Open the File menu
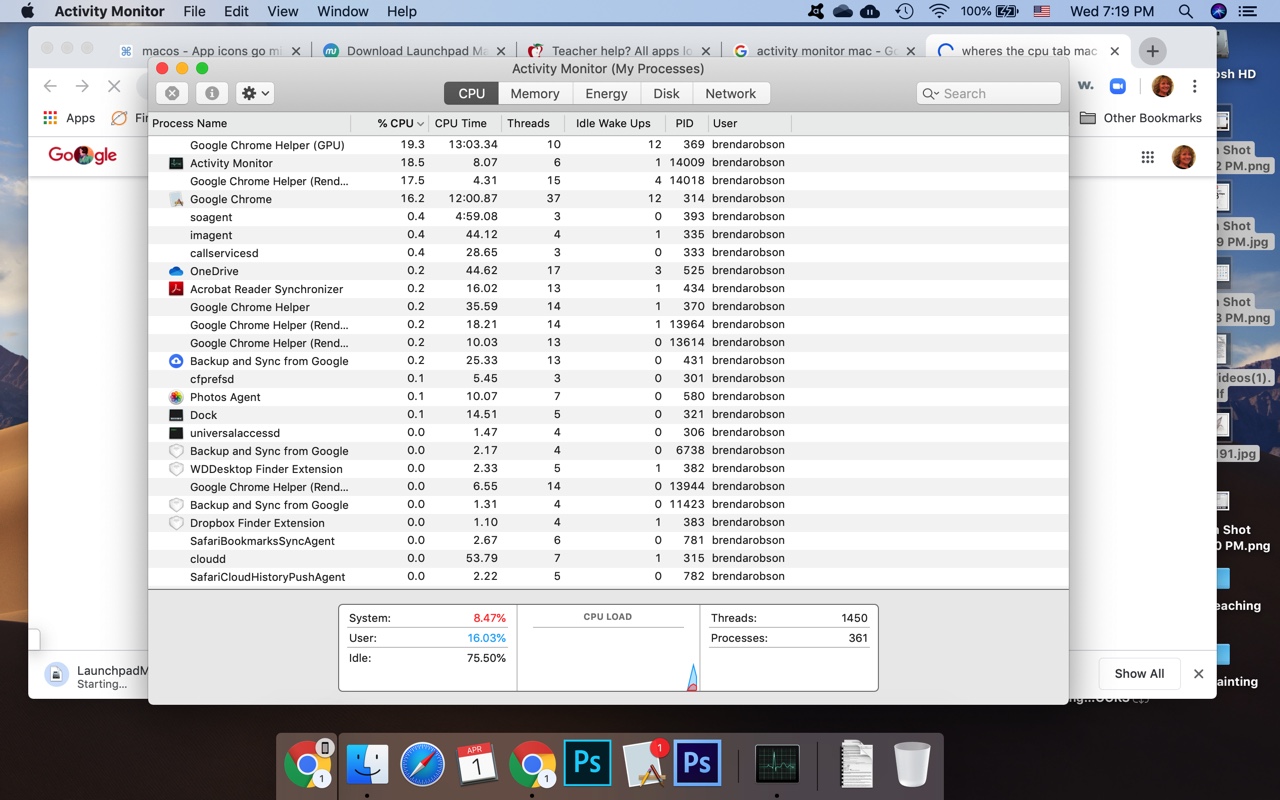This screenshot has width=1280, height=800. [194, 11]
